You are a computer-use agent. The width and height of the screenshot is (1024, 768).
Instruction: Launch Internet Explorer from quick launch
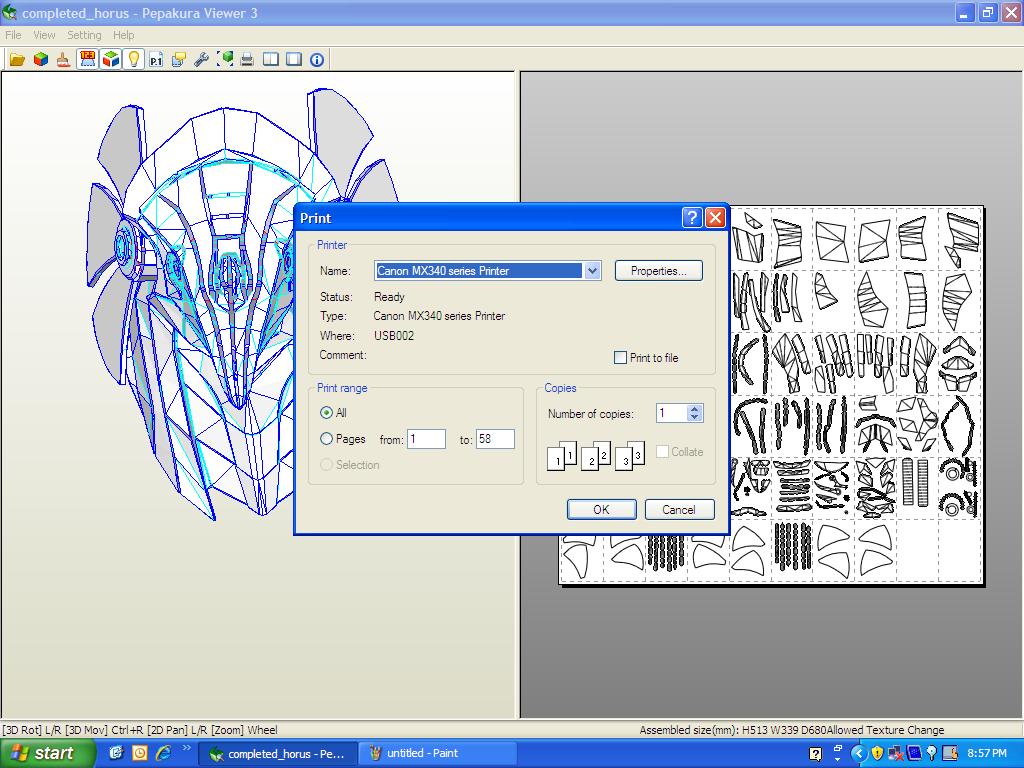pos(163,753)
